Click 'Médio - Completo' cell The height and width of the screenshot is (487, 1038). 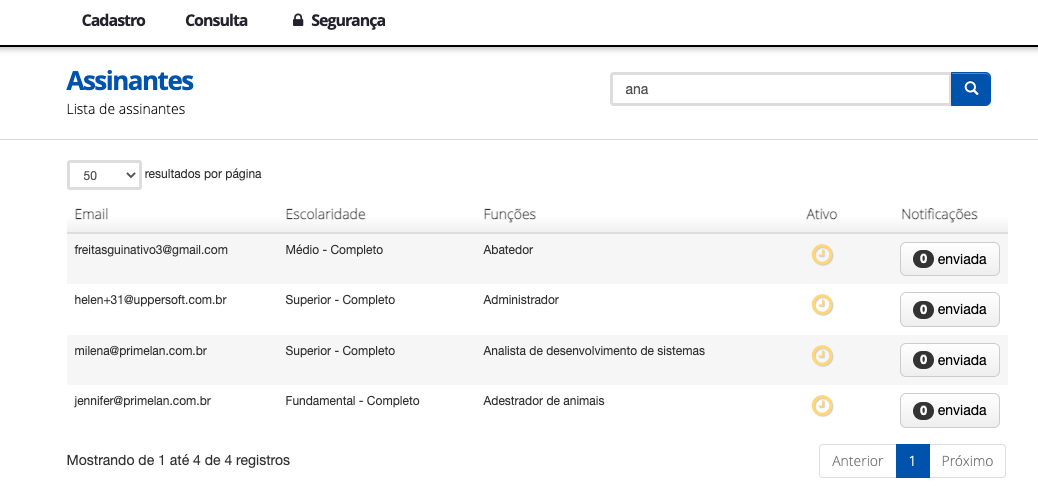[334, 250]
